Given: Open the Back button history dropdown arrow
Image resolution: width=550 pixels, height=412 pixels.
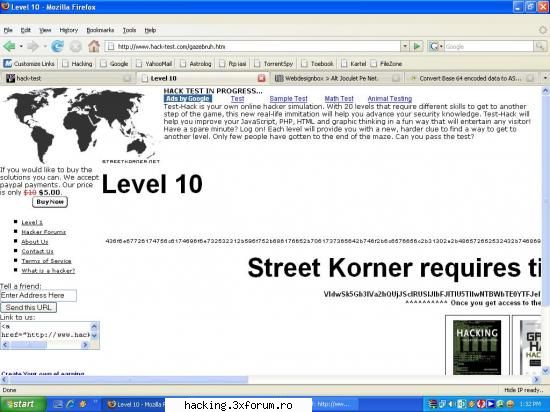Looking at the screenshot, I should click(x=21, y=46).
